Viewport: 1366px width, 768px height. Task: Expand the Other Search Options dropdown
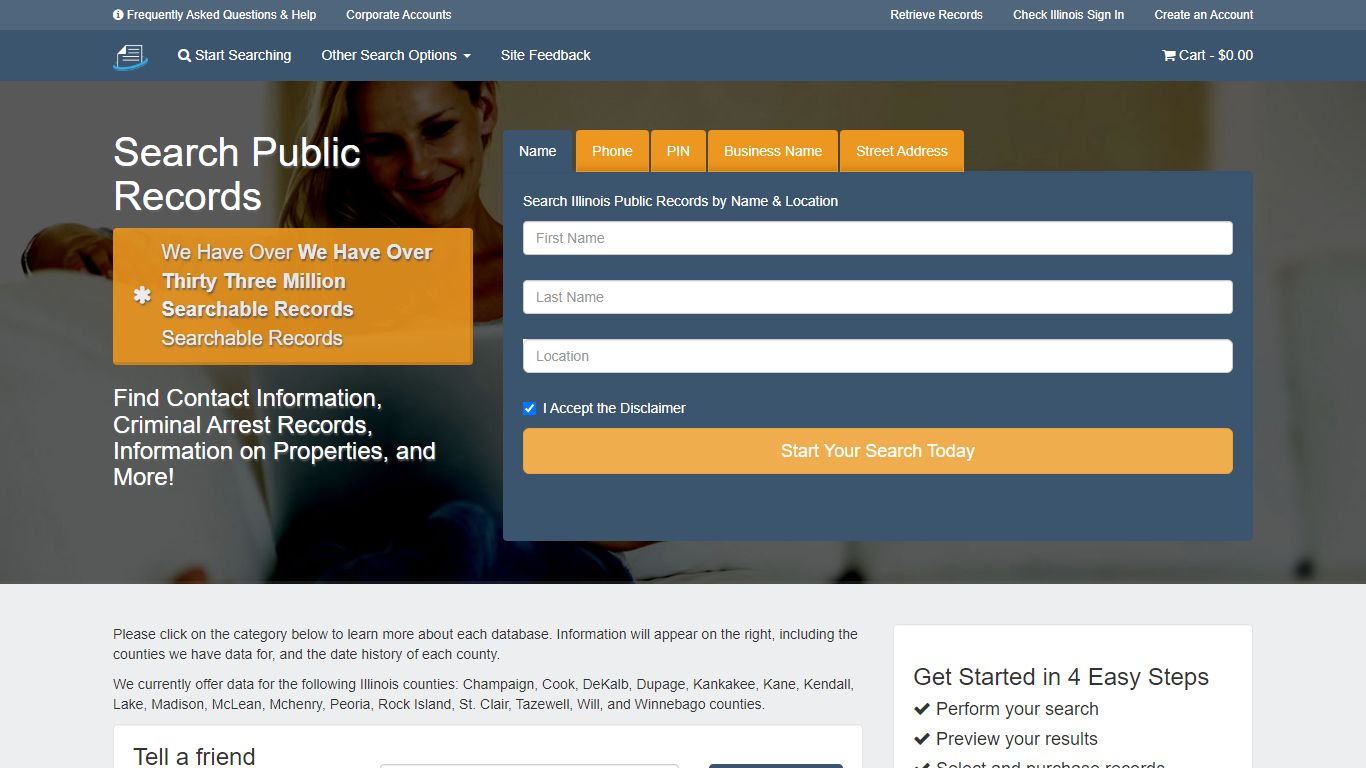pyautogui.click(x=396, y=55)
